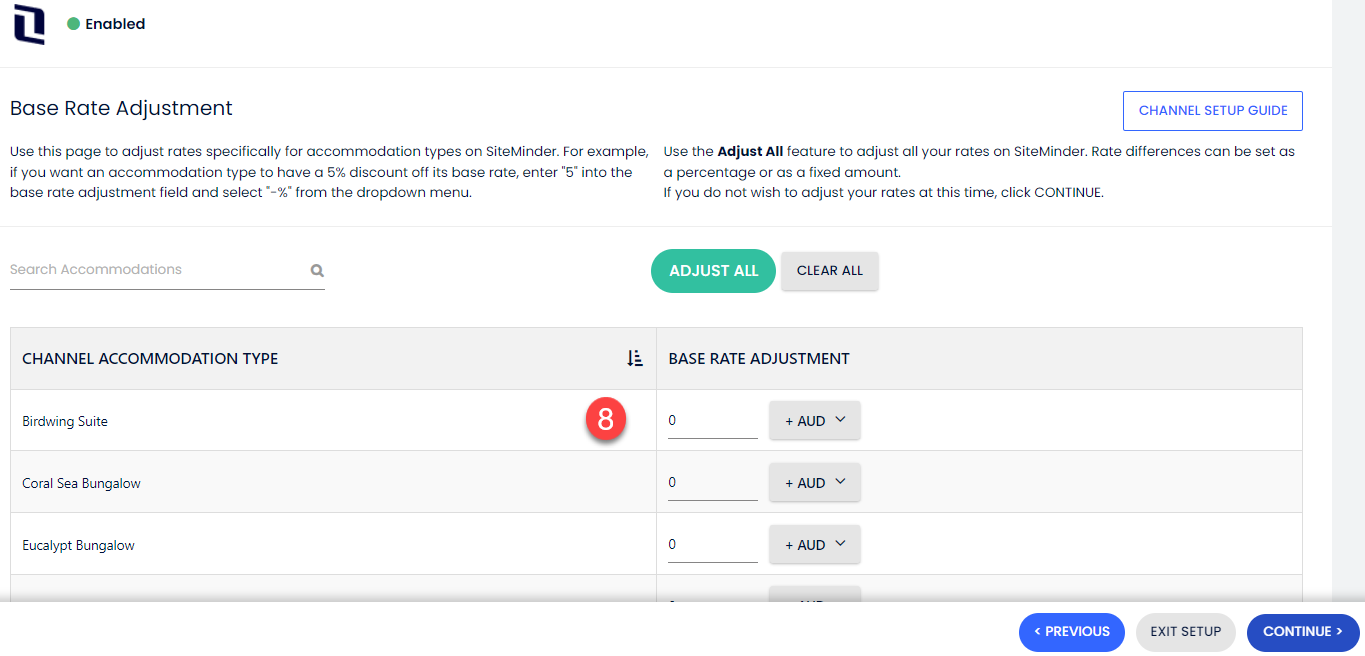Click the search magnifier icon

(316, 270)
